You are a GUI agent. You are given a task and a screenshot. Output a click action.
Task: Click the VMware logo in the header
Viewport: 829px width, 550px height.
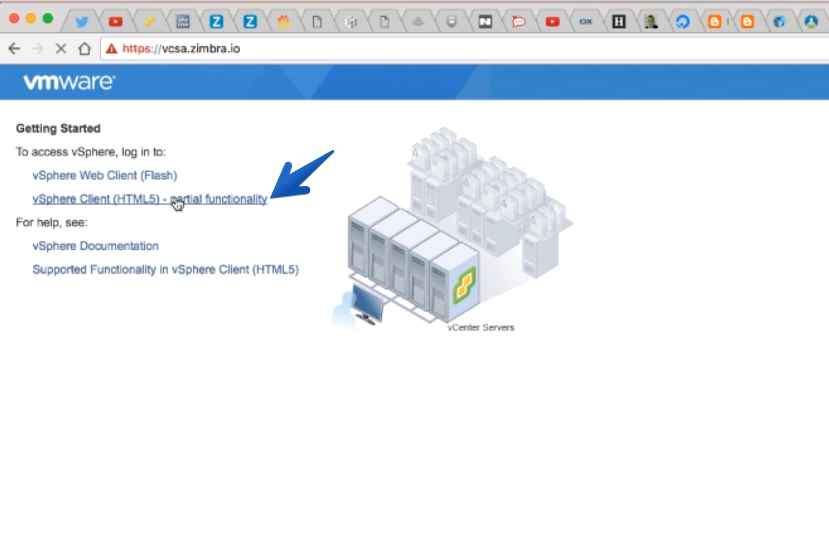click(x=69, y=82)
